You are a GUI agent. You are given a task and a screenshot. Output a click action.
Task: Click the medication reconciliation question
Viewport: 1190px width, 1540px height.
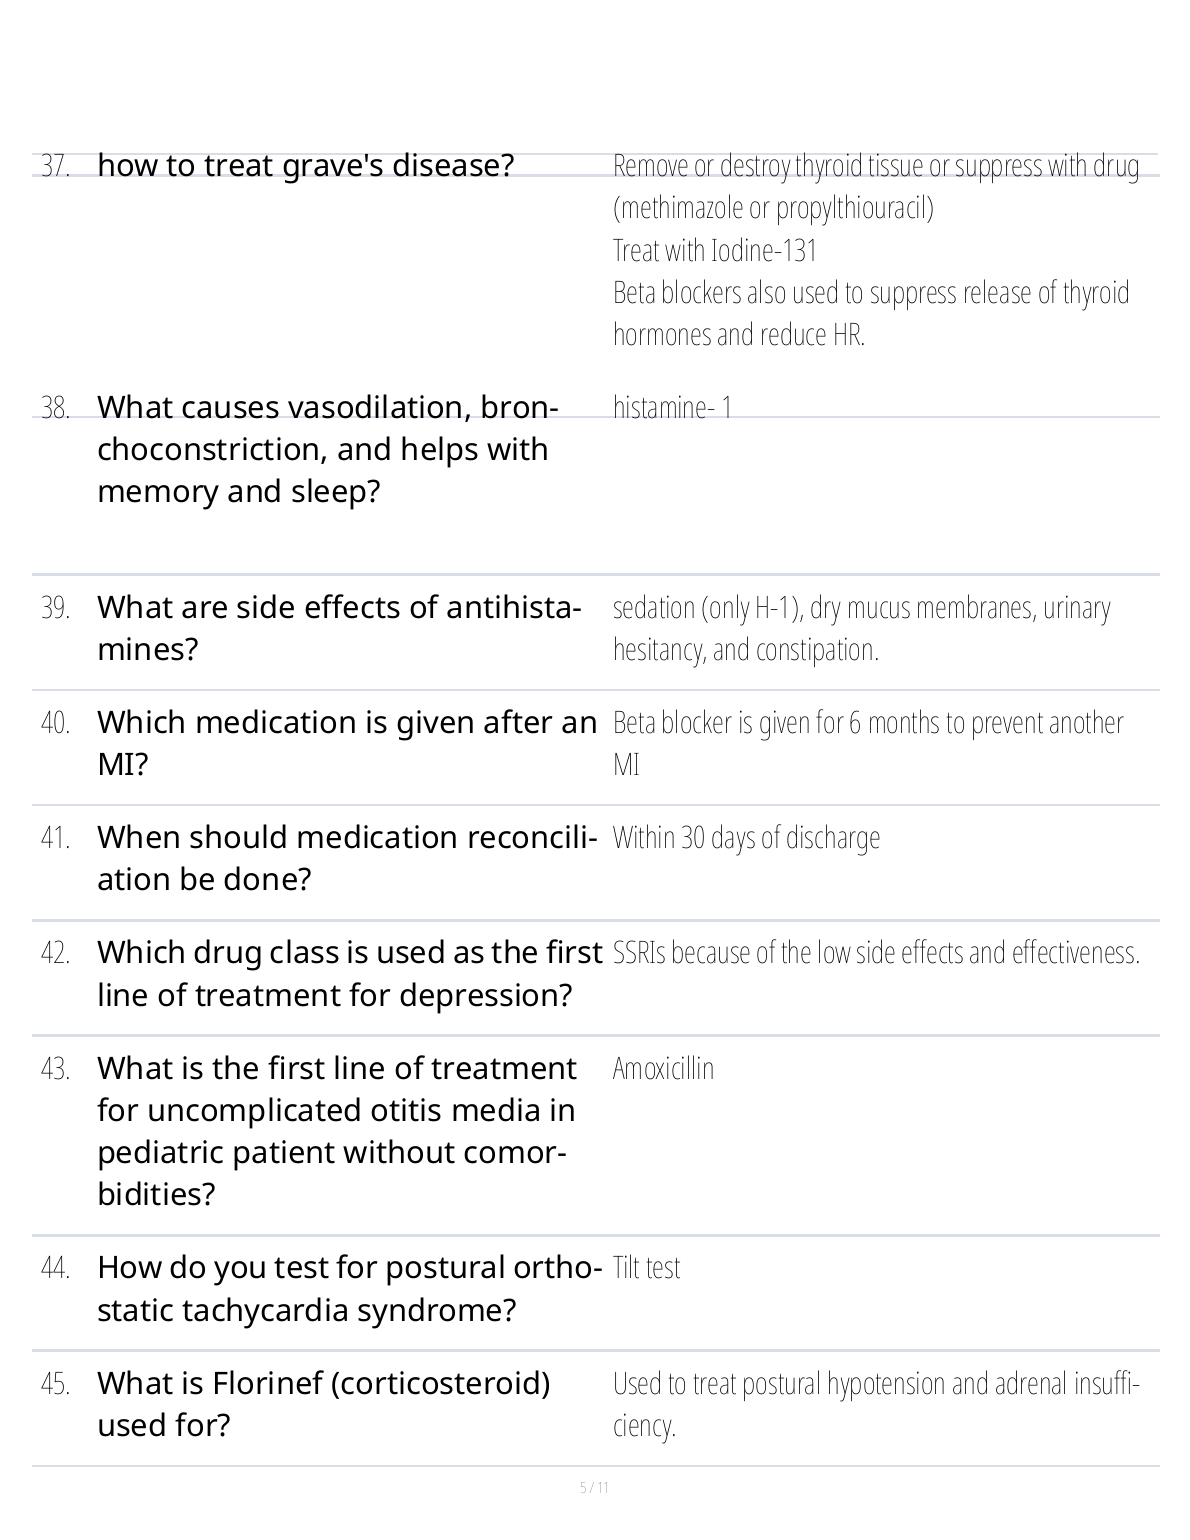[x=347, y=858]
